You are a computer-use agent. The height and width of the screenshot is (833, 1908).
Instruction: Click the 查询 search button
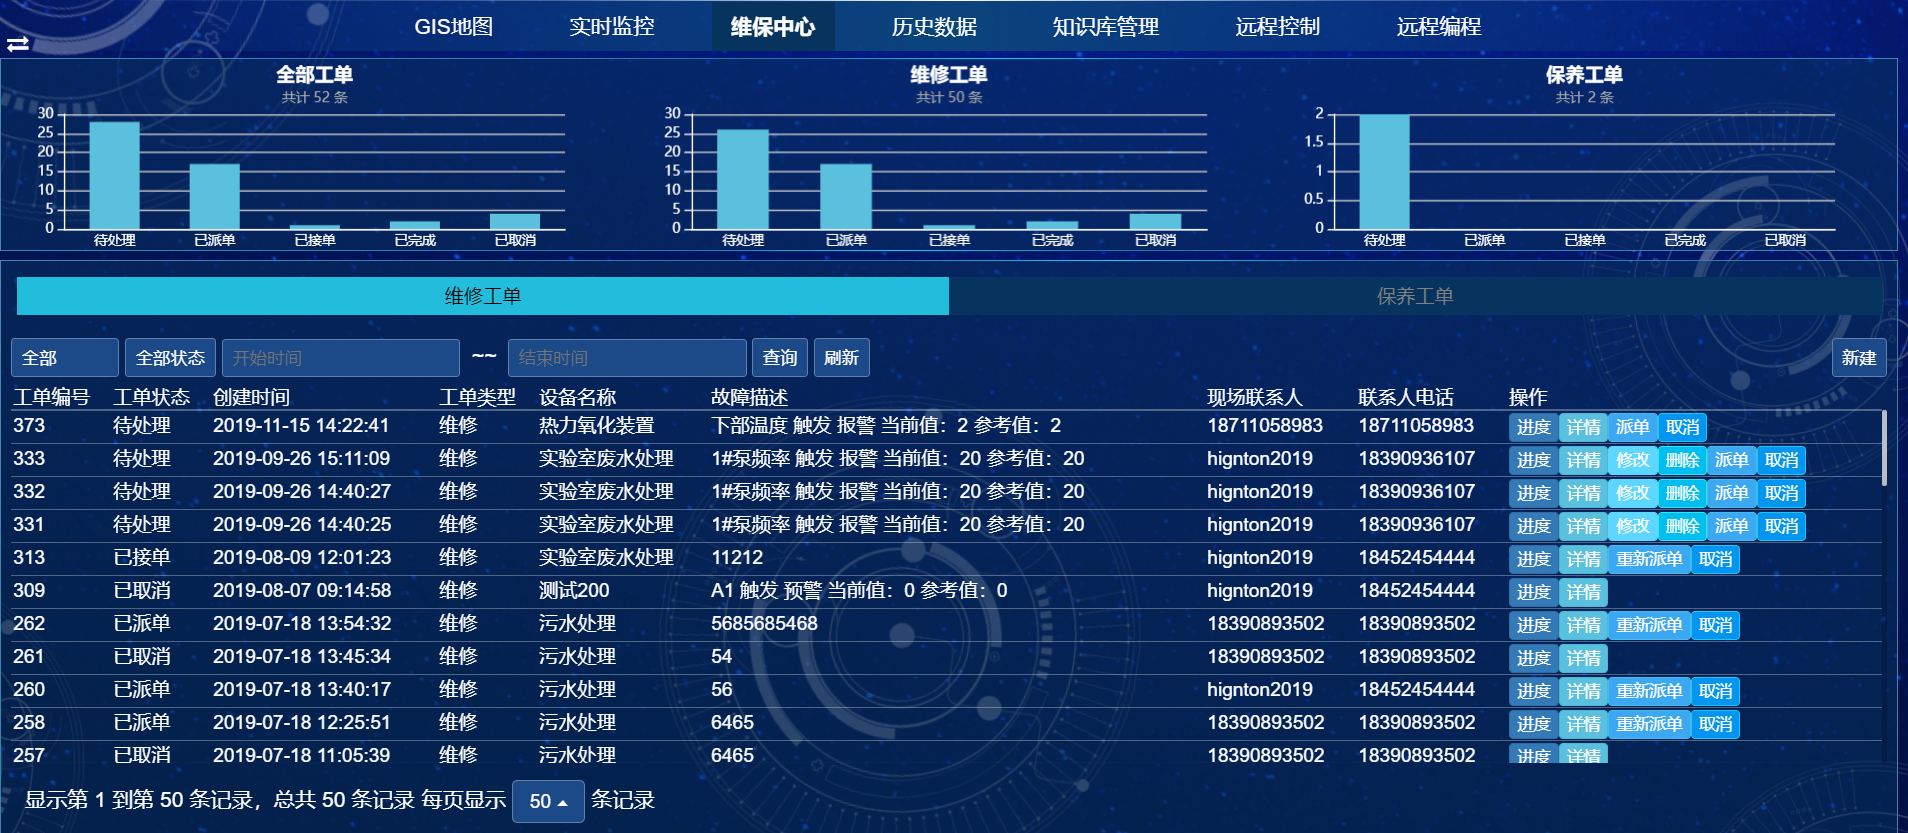pos(780,358)
